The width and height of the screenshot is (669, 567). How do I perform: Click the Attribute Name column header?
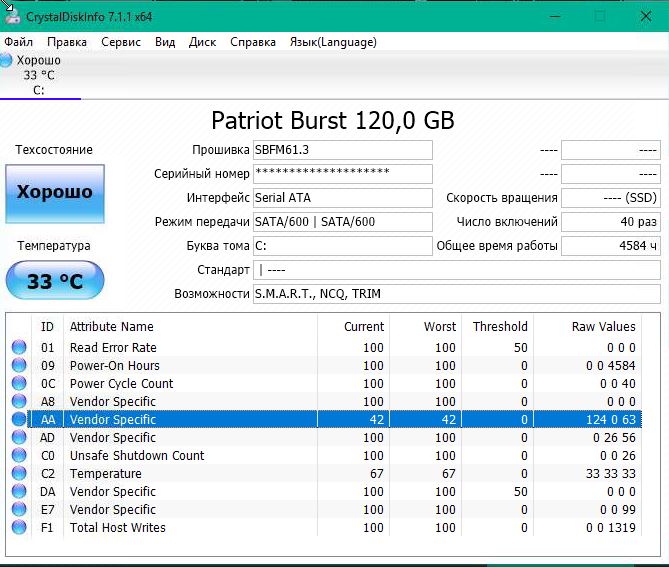point(190,326)
